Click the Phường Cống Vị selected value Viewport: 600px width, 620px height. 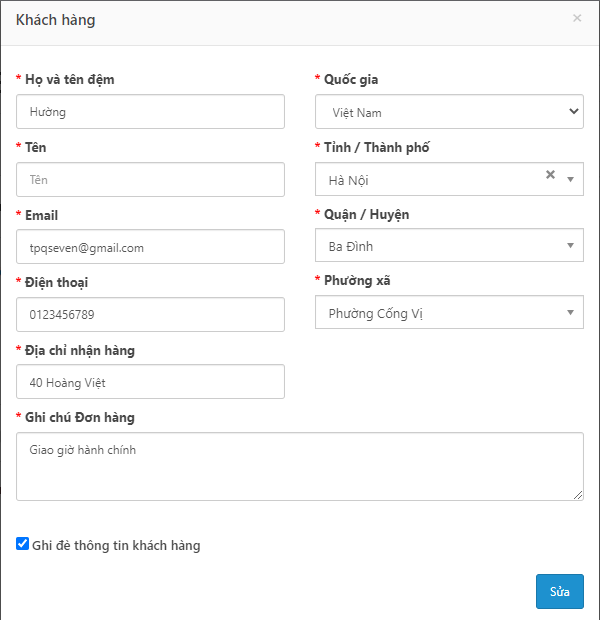(x=376, y=314)
